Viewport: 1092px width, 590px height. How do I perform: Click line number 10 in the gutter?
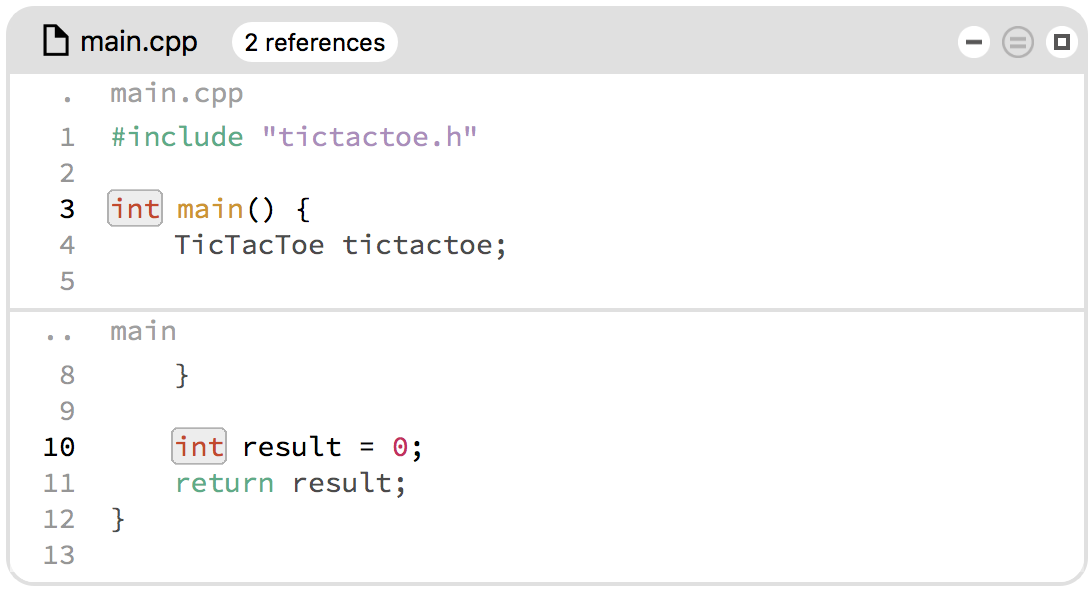click(59, 447)
